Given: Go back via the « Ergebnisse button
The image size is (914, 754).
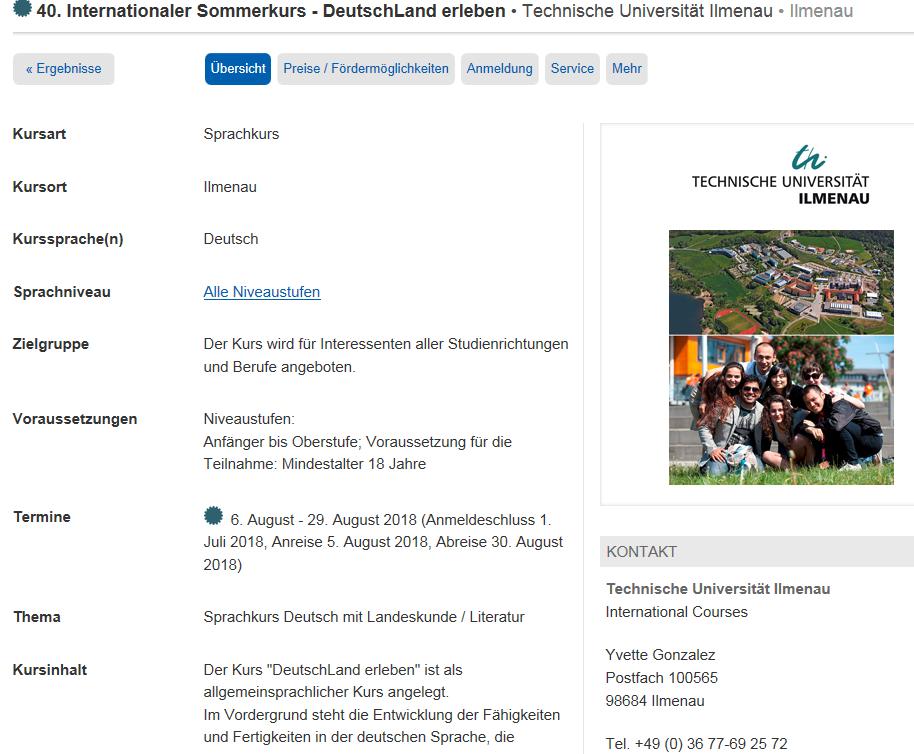Looking at the screenshot, I should click(64, 69).
